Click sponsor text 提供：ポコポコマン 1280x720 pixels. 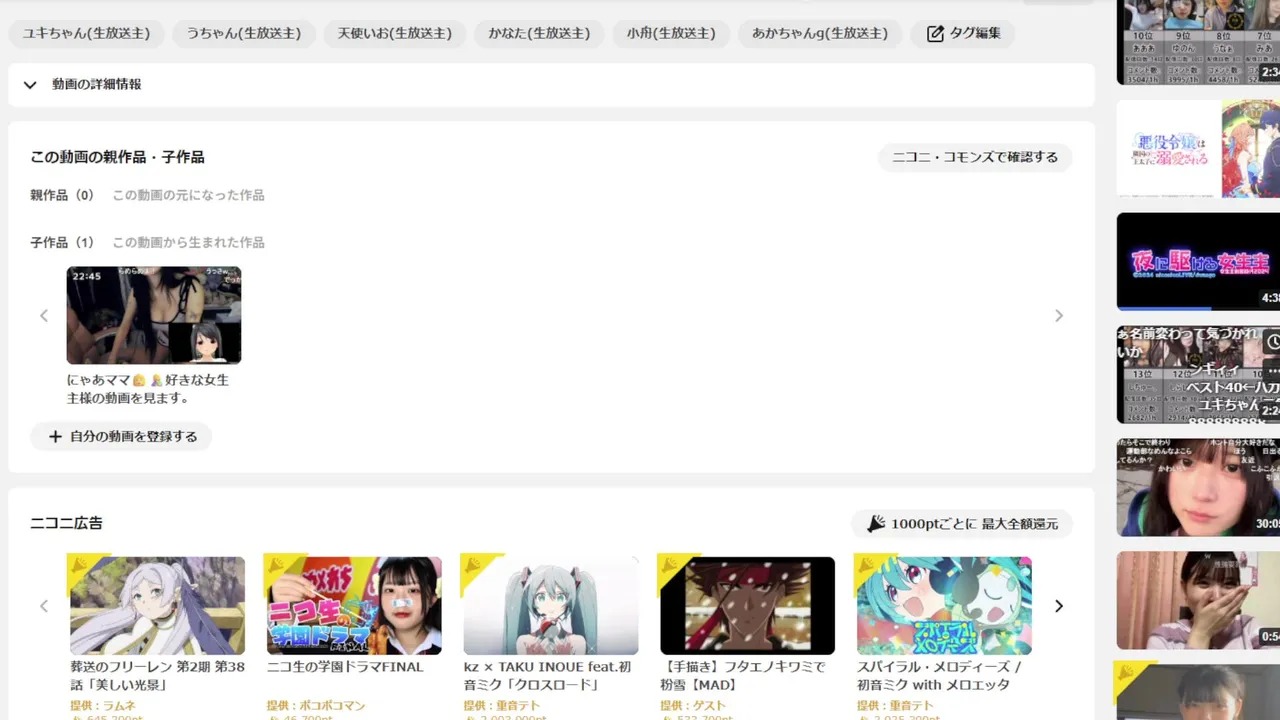316,706
